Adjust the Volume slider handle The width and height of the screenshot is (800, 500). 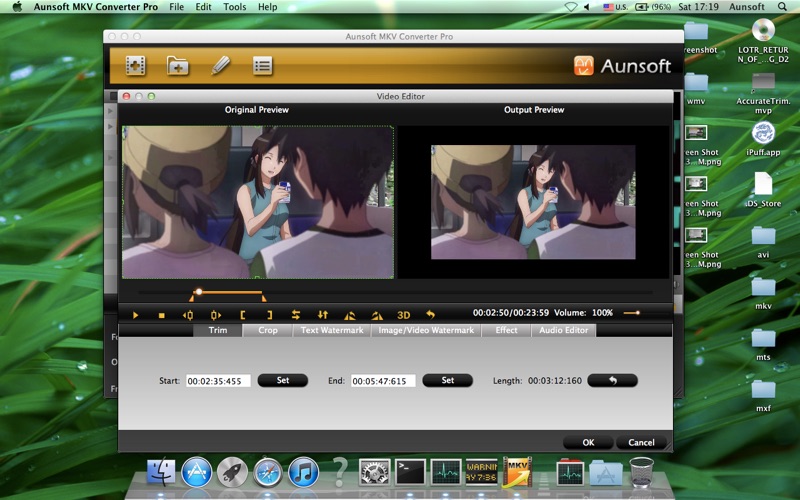click(x=629, y=313)
